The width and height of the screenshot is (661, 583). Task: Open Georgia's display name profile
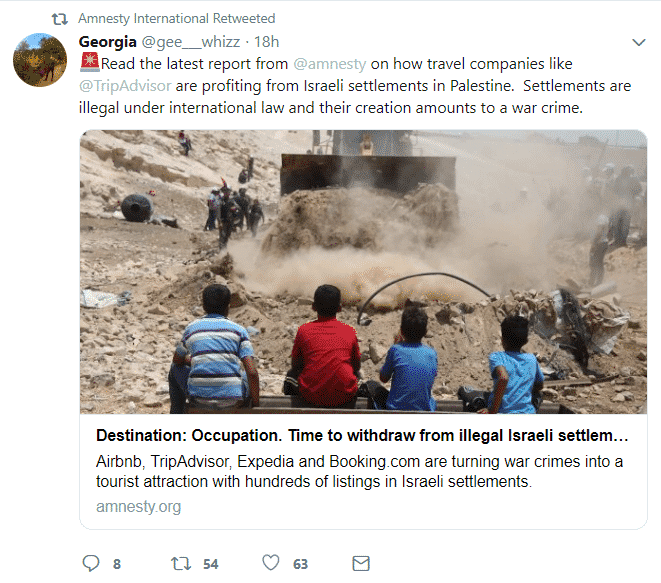pyautogui.click(x=107, y=42)
